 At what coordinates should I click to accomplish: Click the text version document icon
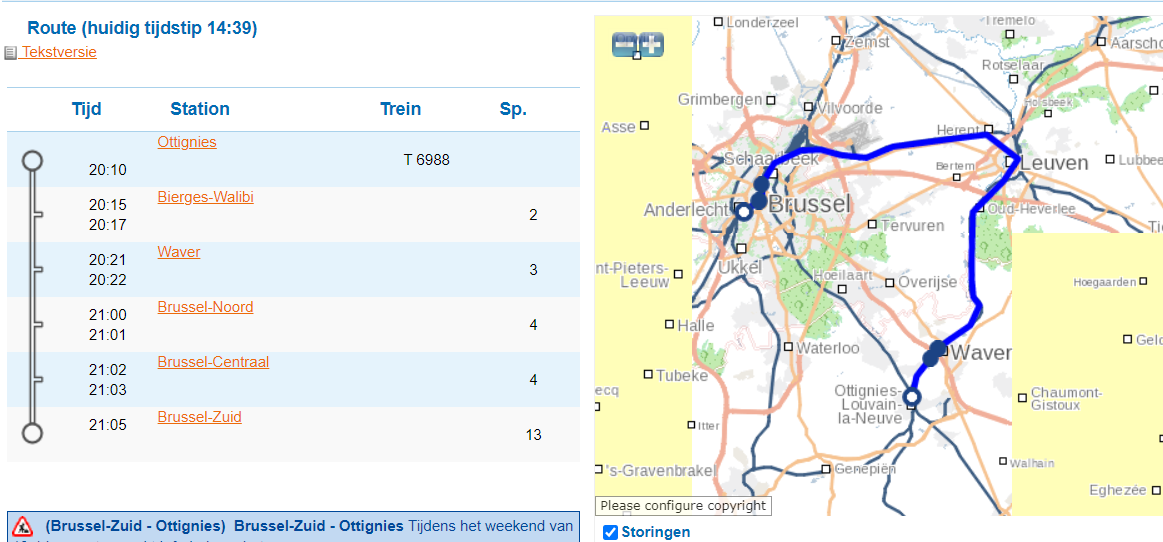point(11,53)
